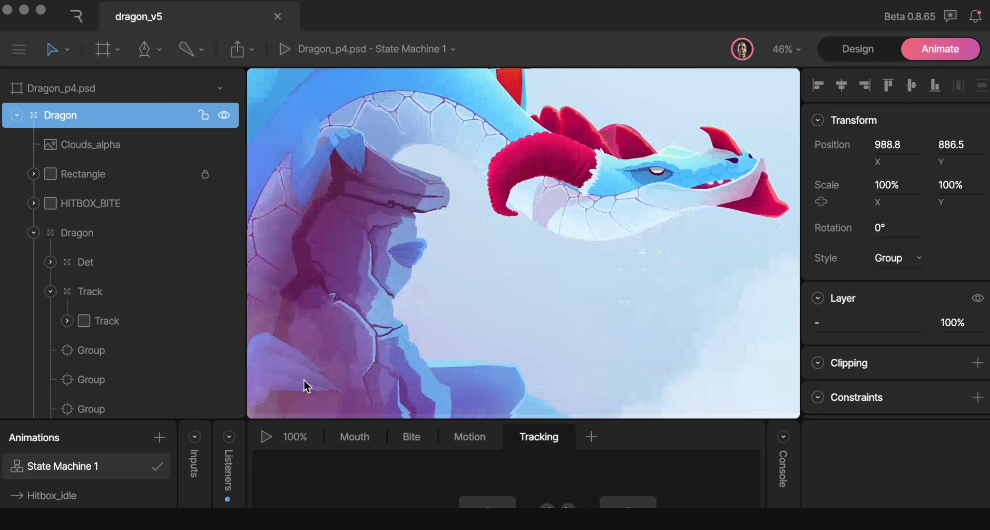The image size is (990, 530).
Task: Play the timeline preview beside 100%
Action: point(266,437)
